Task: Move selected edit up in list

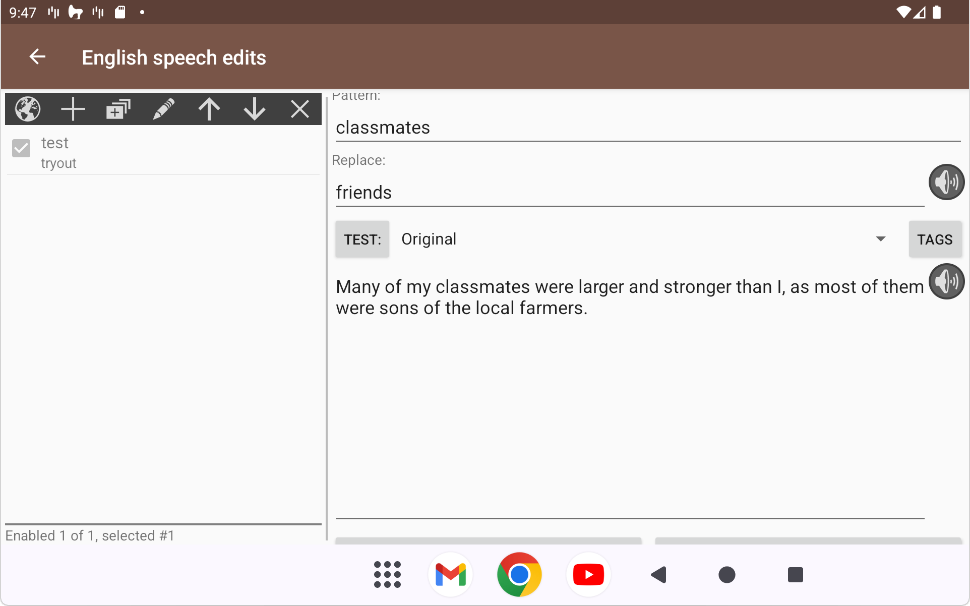Action: pyautogui.click(x=209, y=109)
